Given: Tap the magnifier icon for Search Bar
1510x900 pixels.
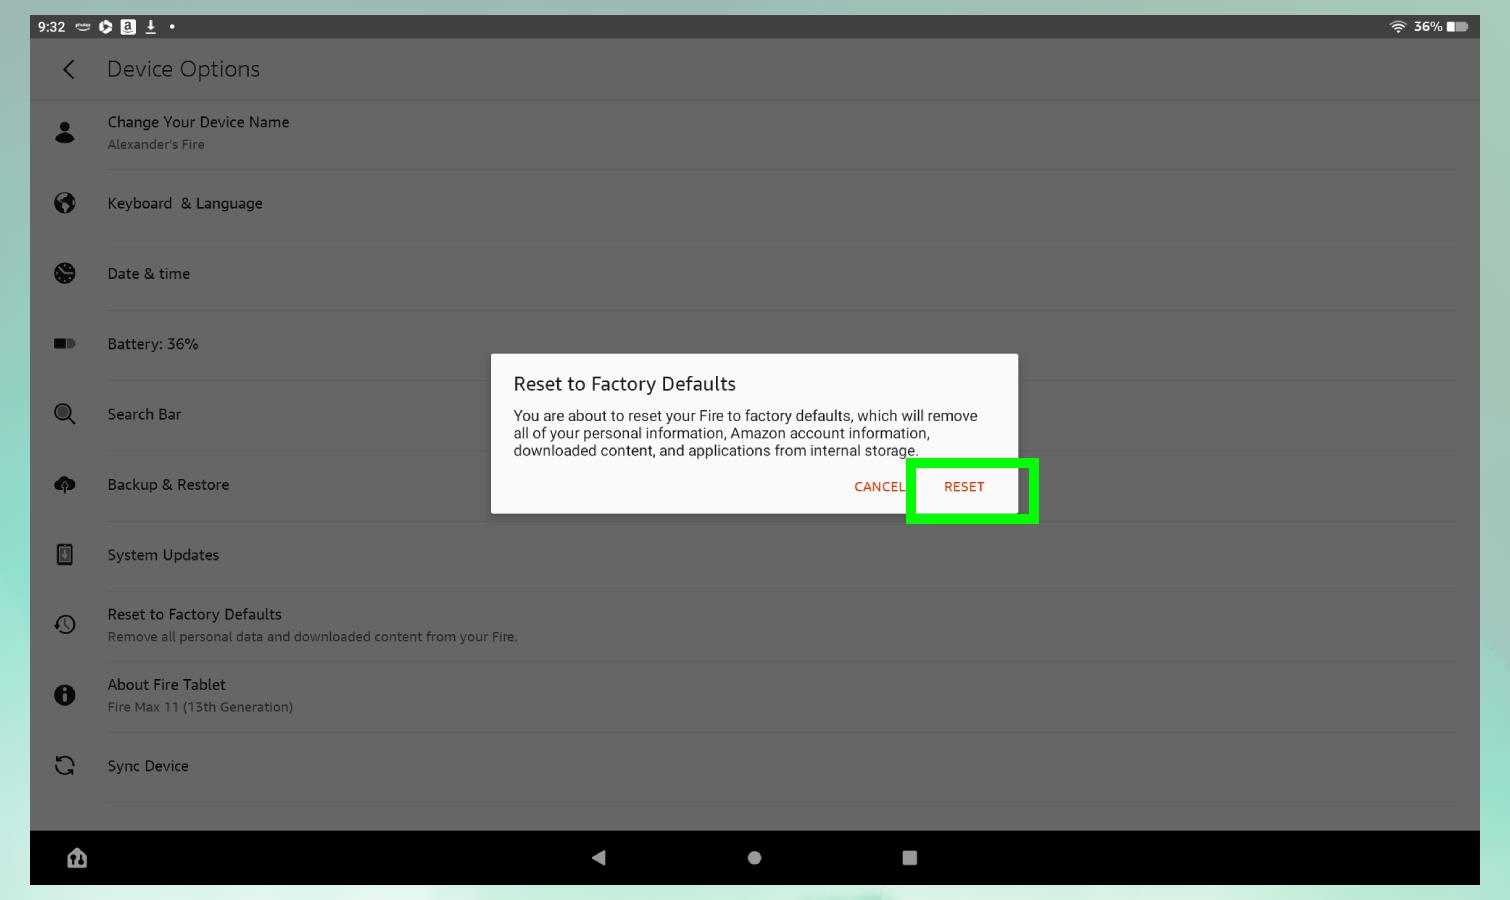Looking at the screenshot, I should pyautogui.click(x=65, y=414).
